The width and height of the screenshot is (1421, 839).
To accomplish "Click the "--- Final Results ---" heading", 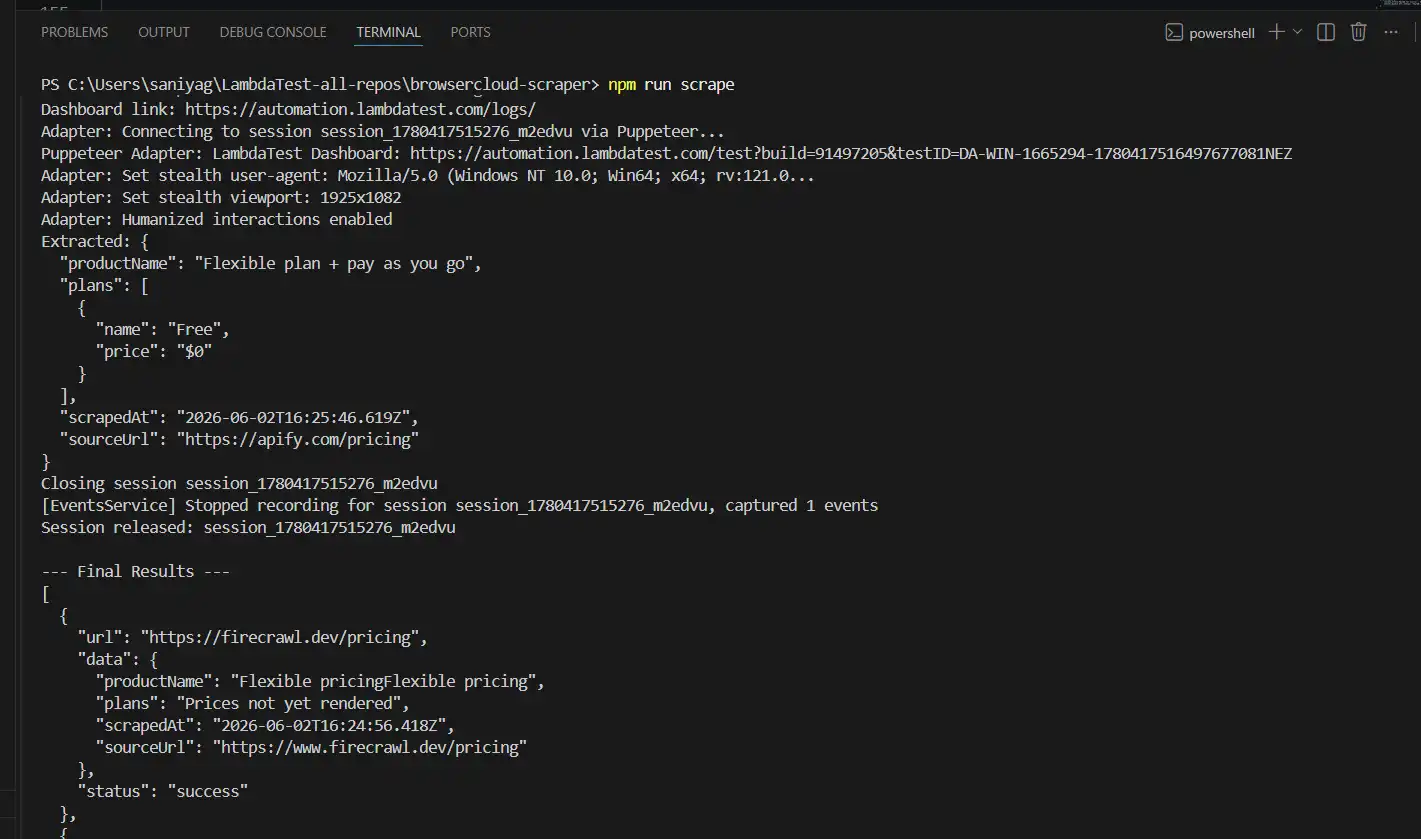I will (x=135, y=572).
